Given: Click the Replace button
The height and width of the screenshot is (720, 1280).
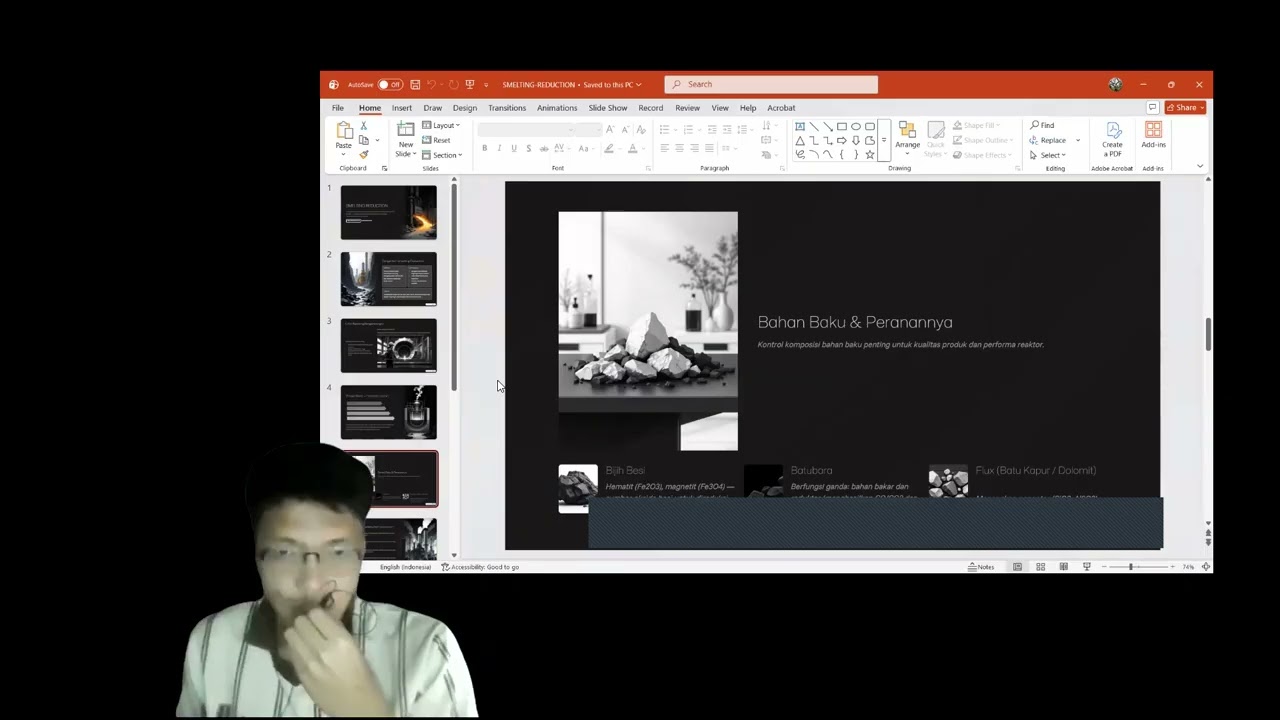Looking at the screenshot, I should coord(1049,140).
